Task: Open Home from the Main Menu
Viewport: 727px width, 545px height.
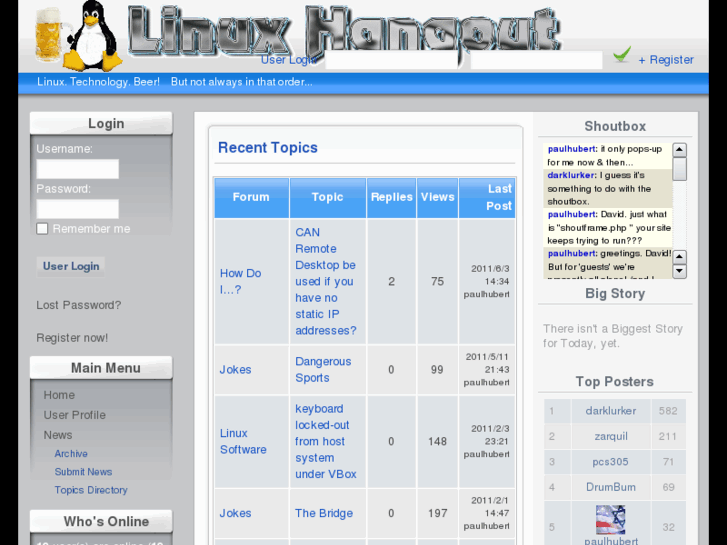Action: point(59,395)
